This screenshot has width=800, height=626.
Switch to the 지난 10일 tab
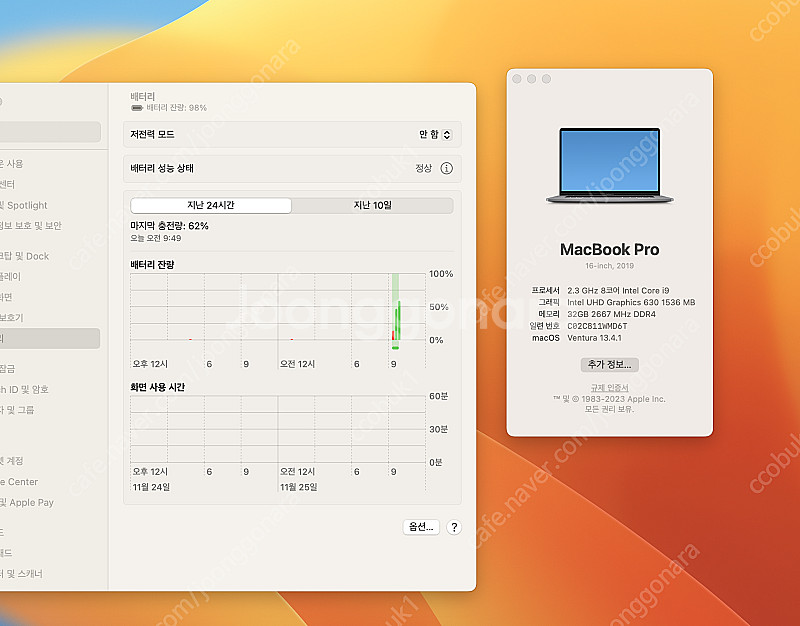pyautogui.click(x=372, y=205)
